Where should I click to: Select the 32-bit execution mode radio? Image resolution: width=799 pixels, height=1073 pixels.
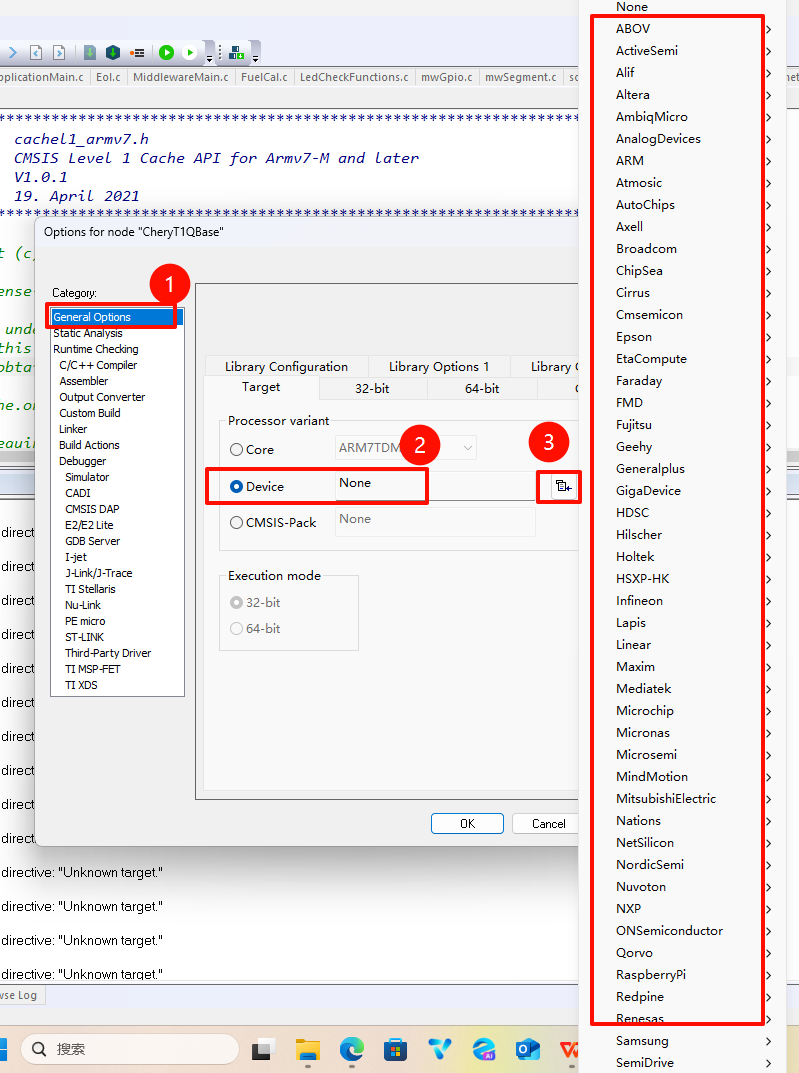click(237, 603)
